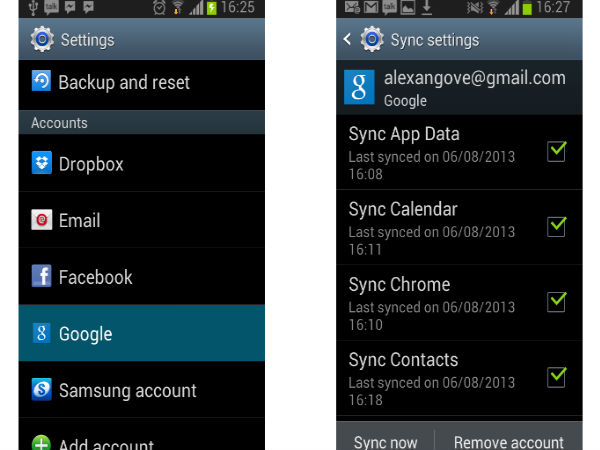Tap the Email account icon
The image size is (600, 450).
(x=41, y=220)
